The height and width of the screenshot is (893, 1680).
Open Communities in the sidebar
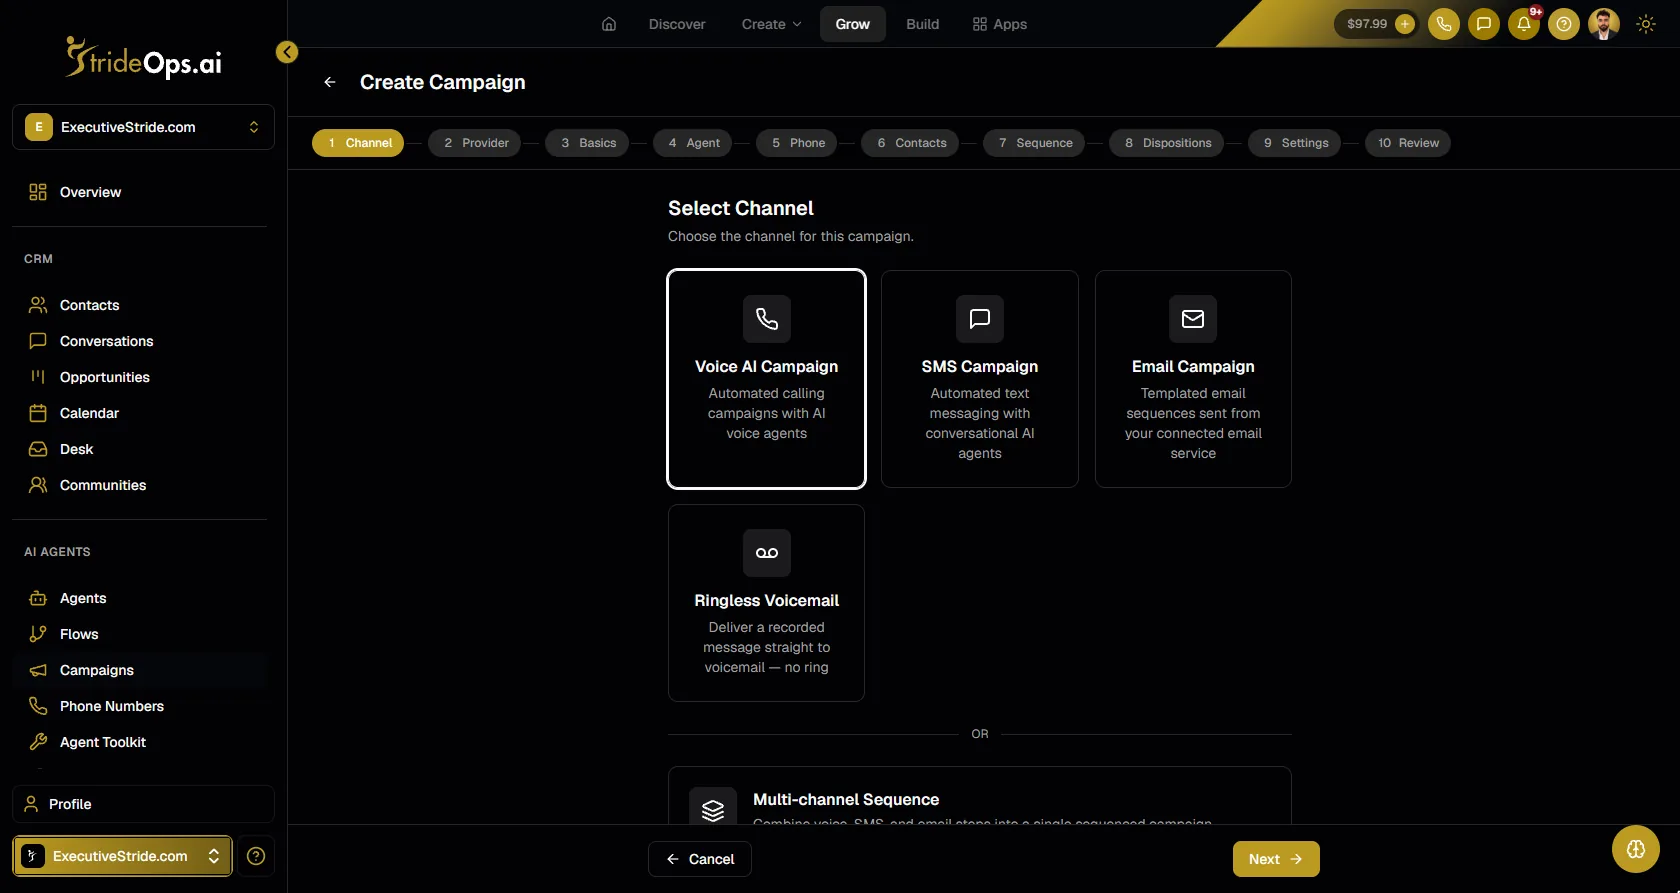(x=139, y=485)
